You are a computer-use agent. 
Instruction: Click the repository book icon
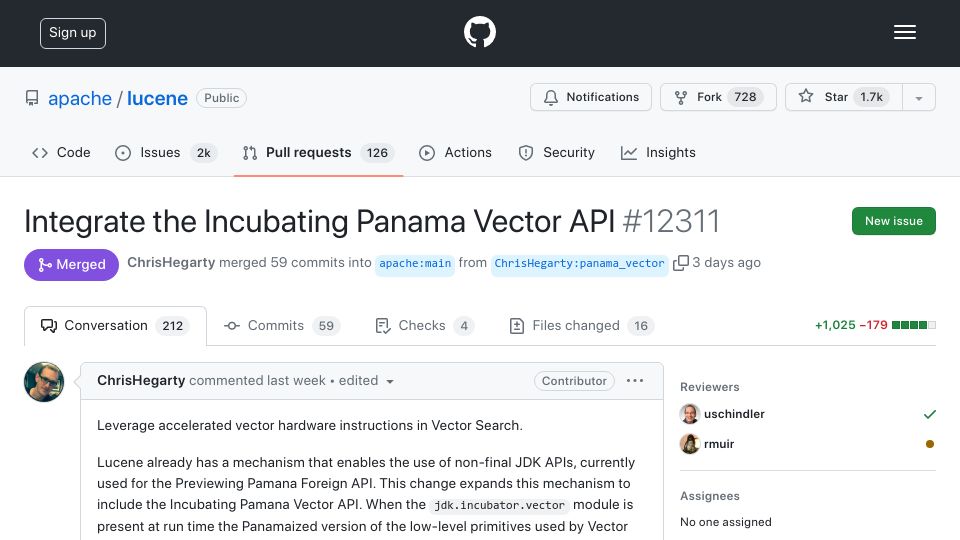coord(32,98)
